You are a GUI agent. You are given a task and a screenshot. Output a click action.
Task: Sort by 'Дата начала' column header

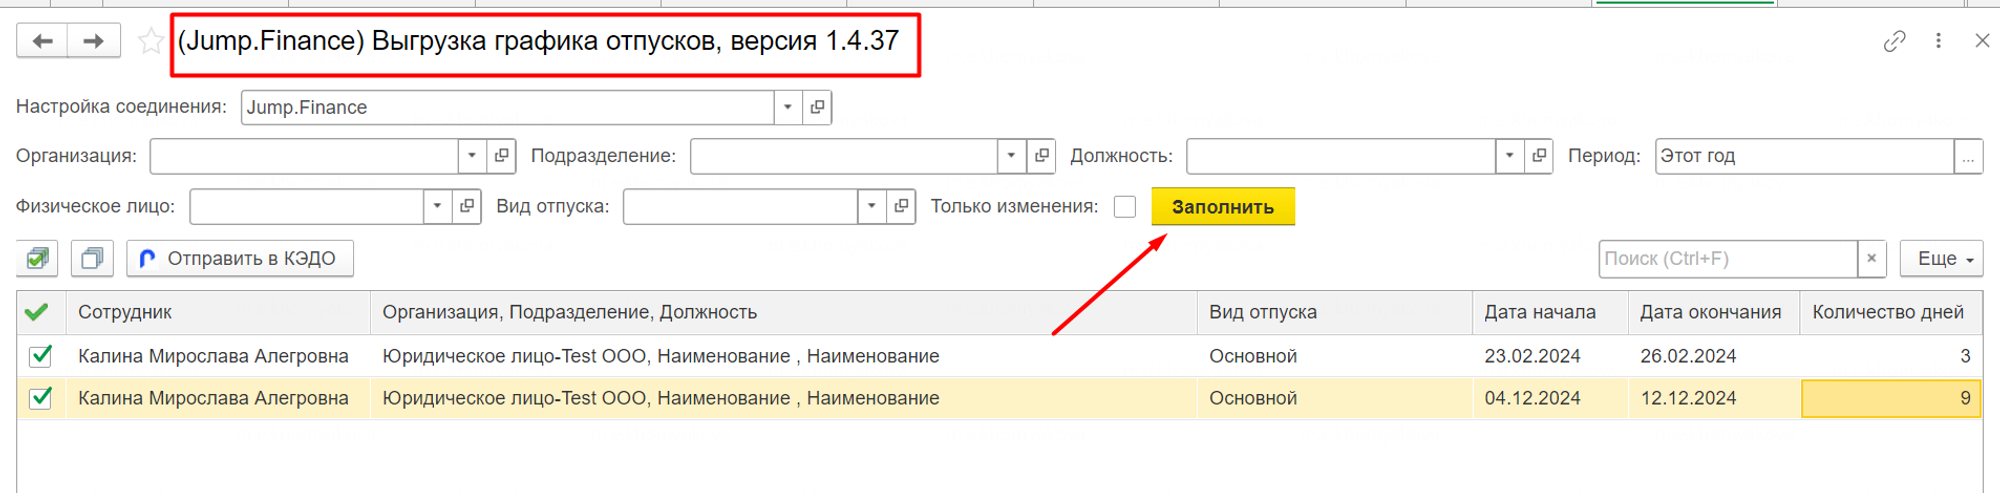(1539, 312)
